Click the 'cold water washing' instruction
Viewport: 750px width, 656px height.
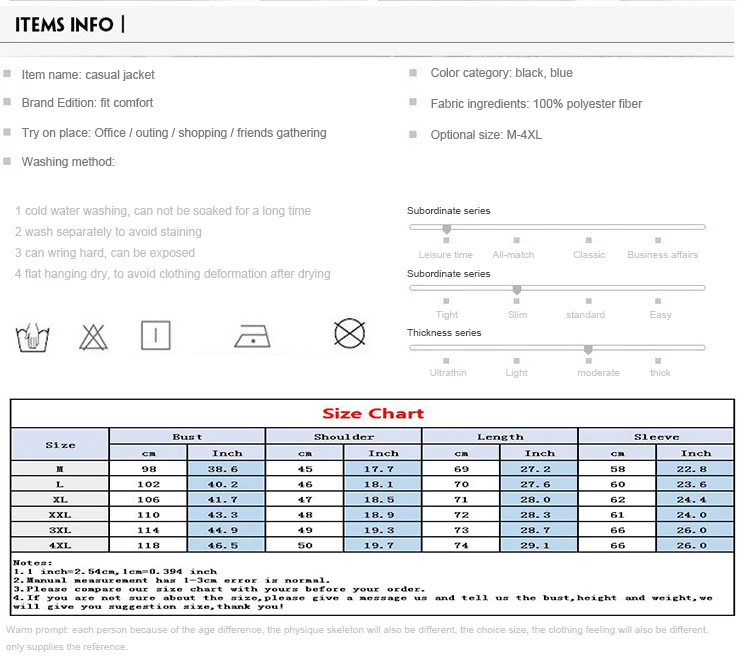pyautogui.click(x=163, y=211)
